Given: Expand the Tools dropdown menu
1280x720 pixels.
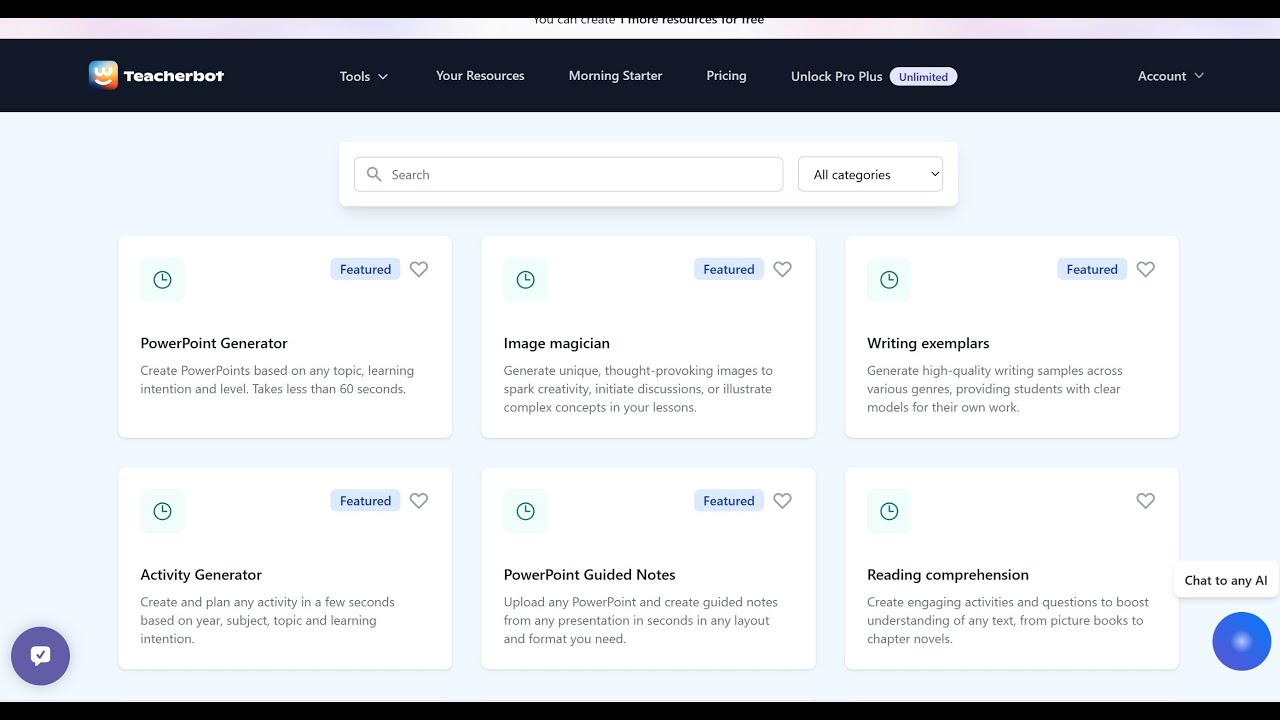Looking at the screenshot, I should 364,76.
